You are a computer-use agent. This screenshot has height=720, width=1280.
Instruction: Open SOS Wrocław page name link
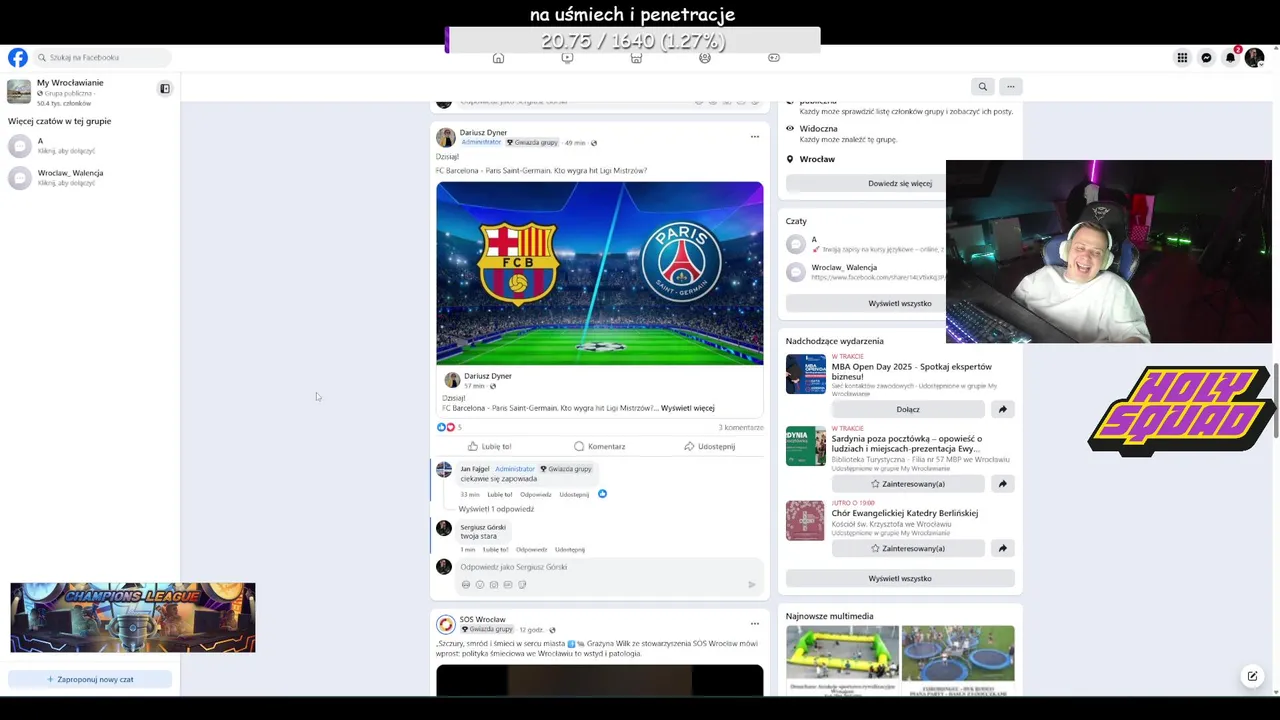(x=482, y=619)
